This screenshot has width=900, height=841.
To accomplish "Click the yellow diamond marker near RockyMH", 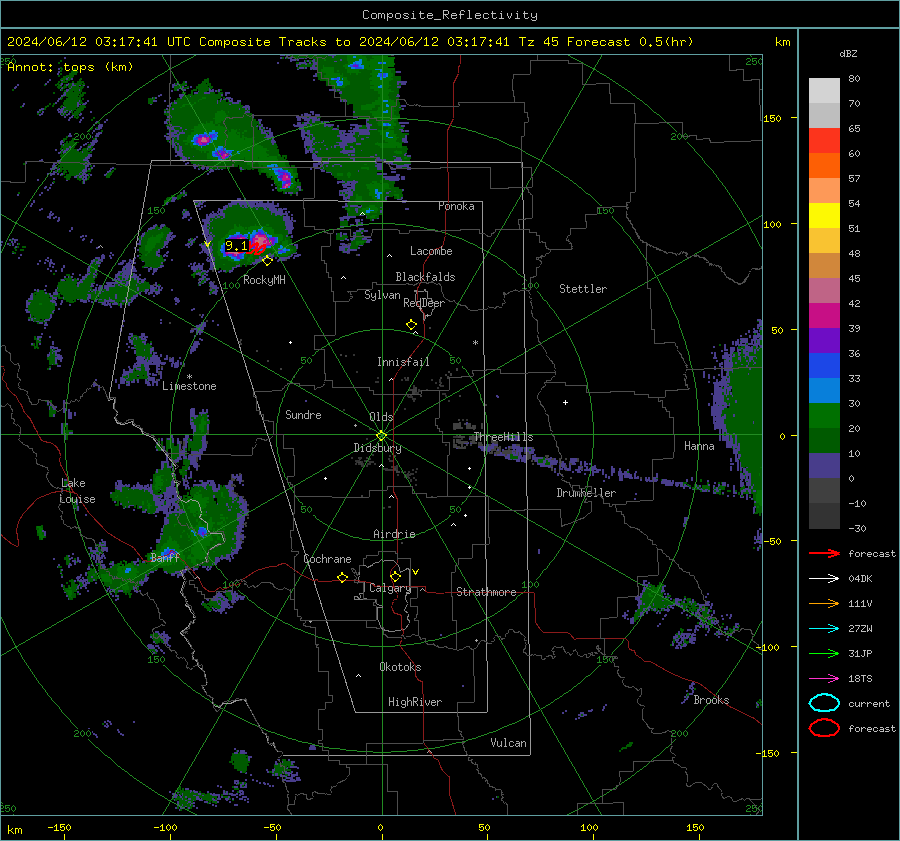I will click(x=267, y=261).
